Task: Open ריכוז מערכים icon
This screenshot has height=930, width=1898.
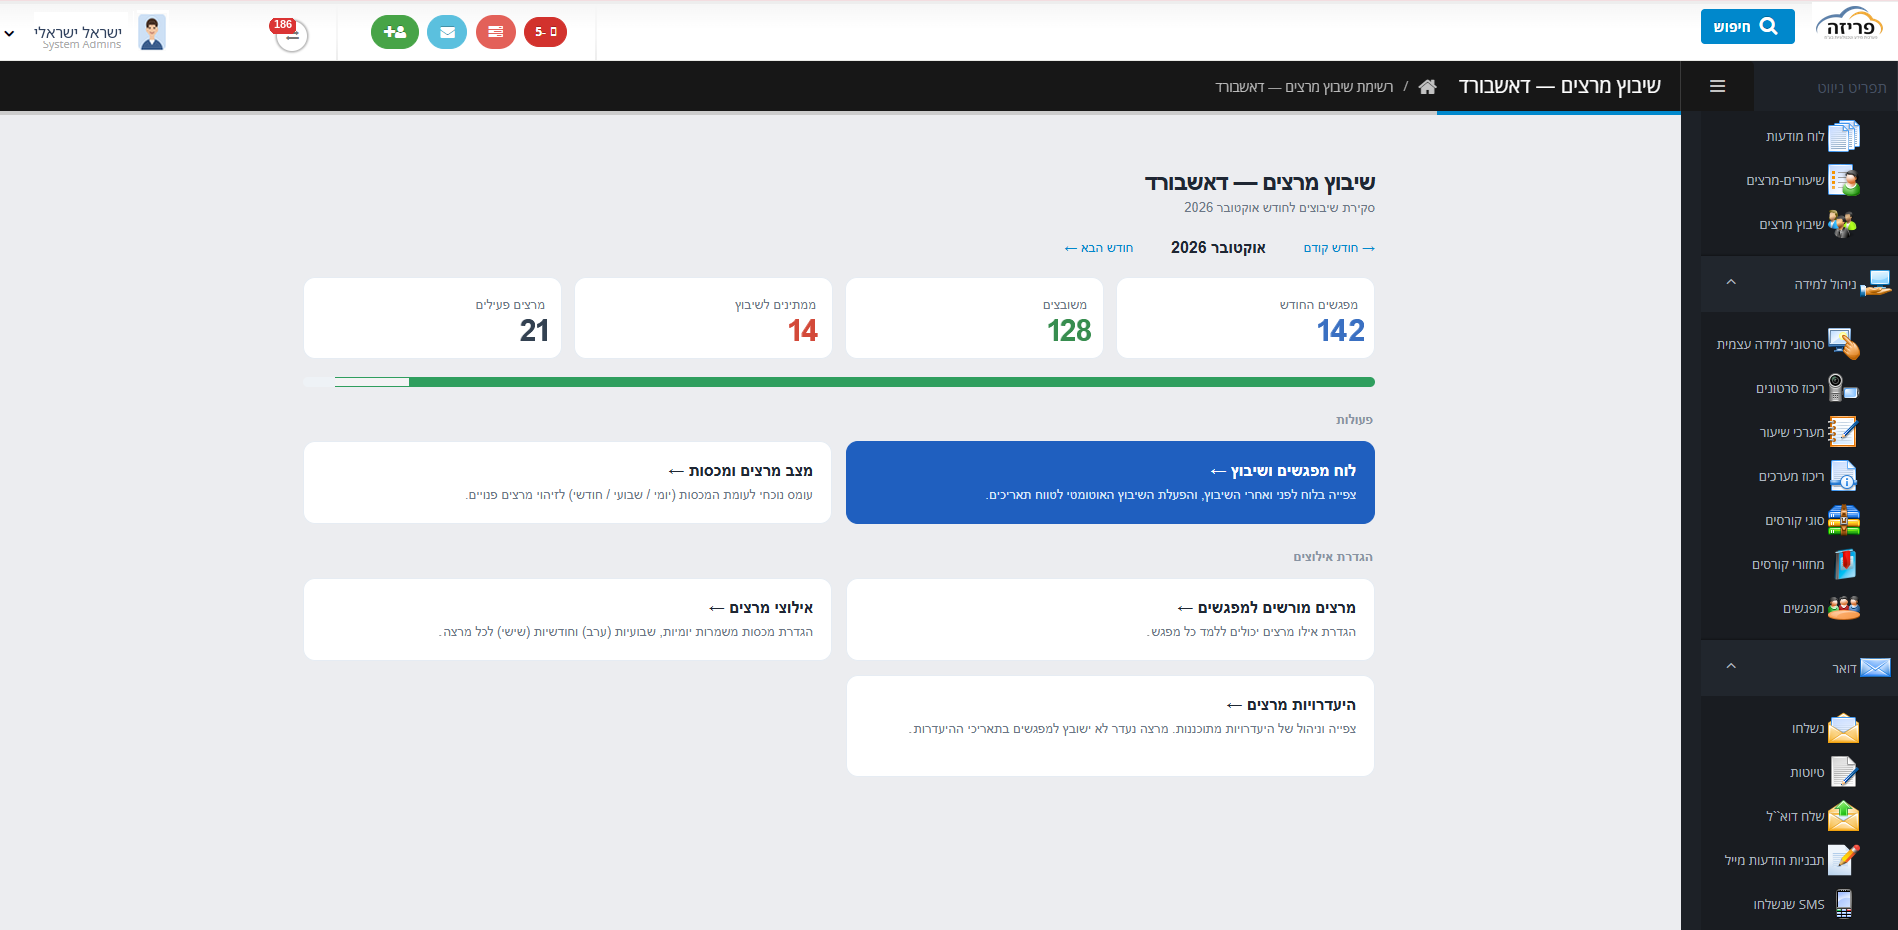Action: (1843, 476)
